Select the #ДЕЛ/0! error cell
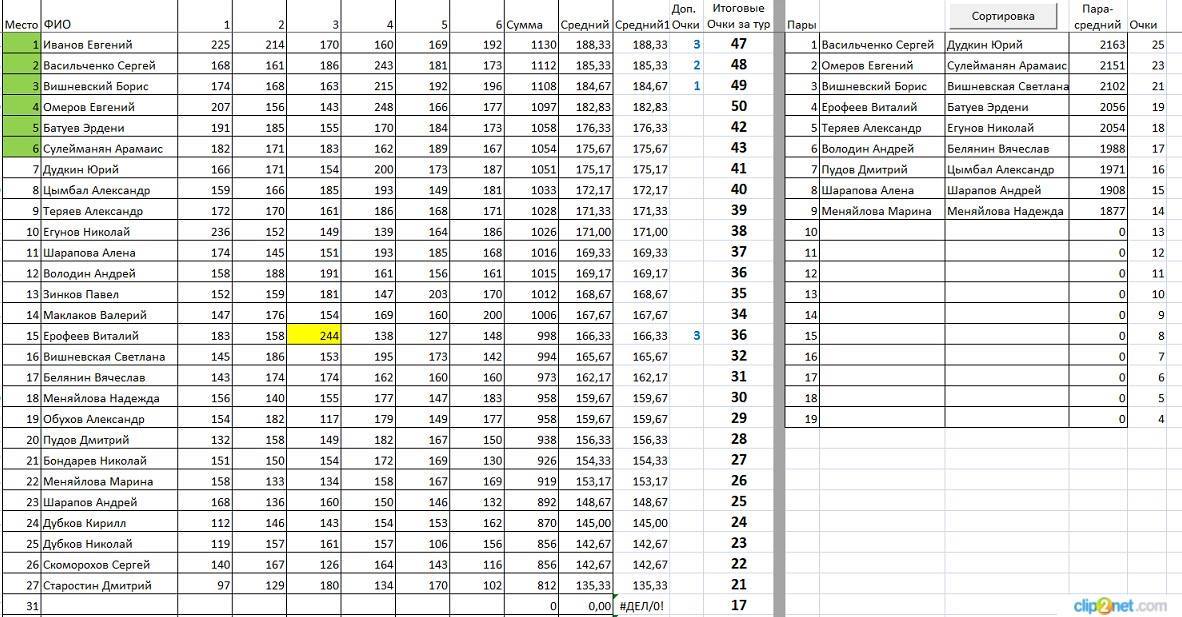 tap(641, 606)
